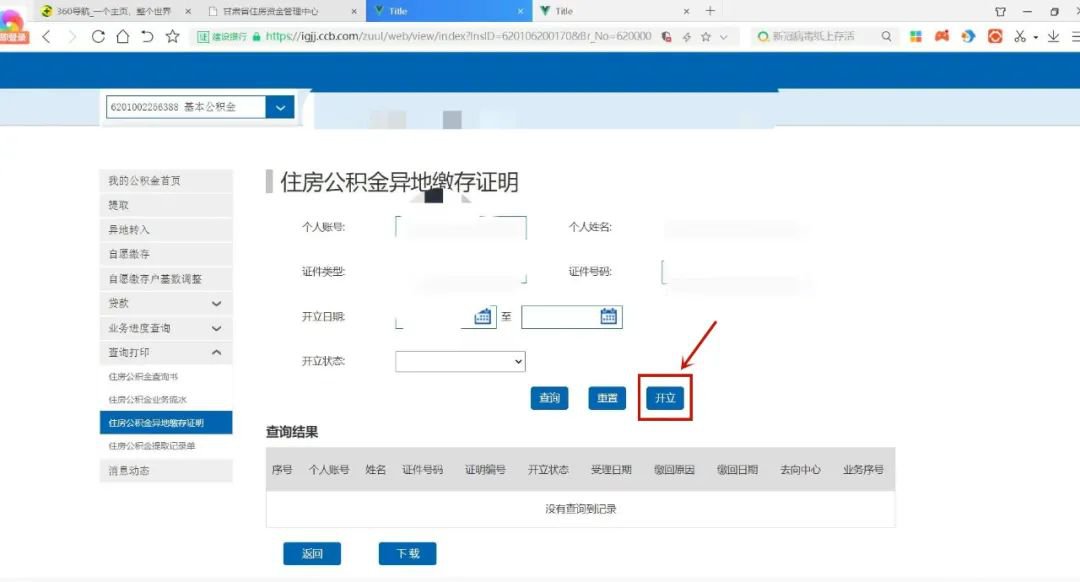
Task: Click the browser search box
Action: click(813, 37)
